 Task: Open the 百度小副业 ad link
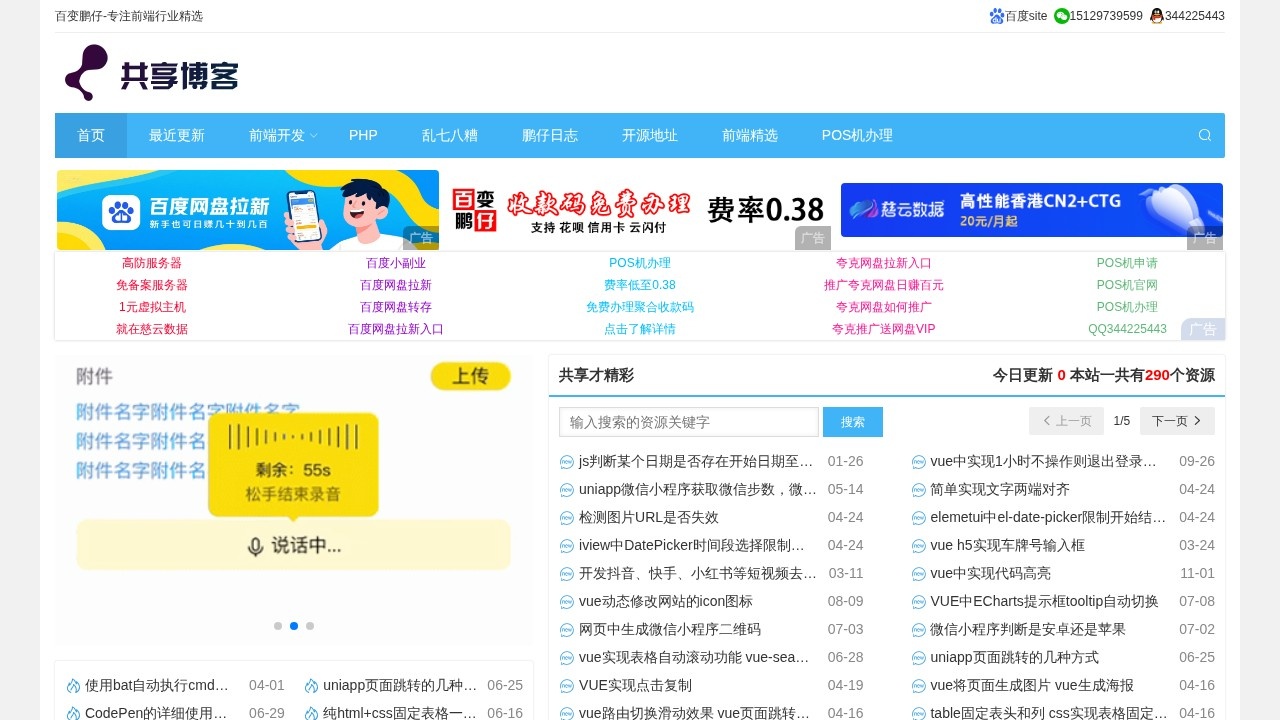point(396,263)
